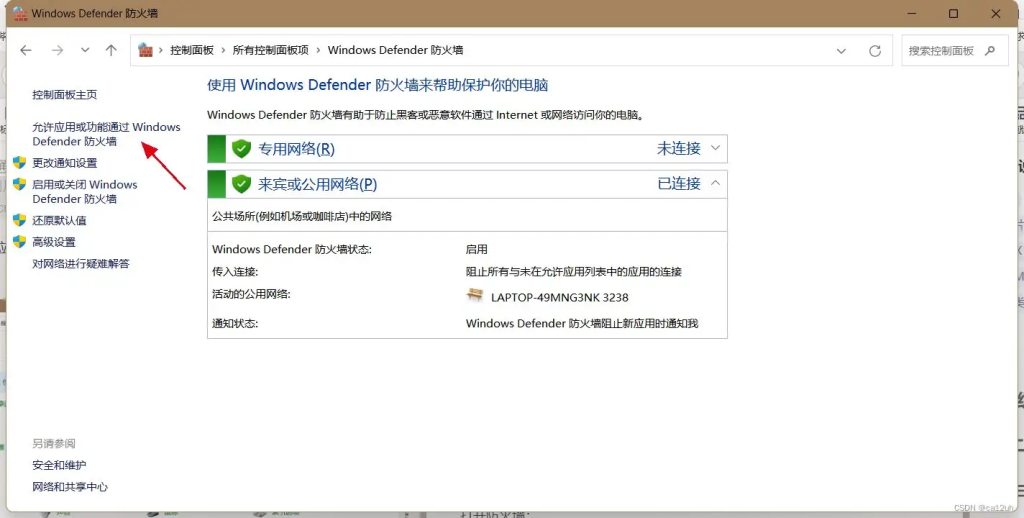Click the window title bar firewall icon
Screen dimensions: 1024x518
click(20, 13)
